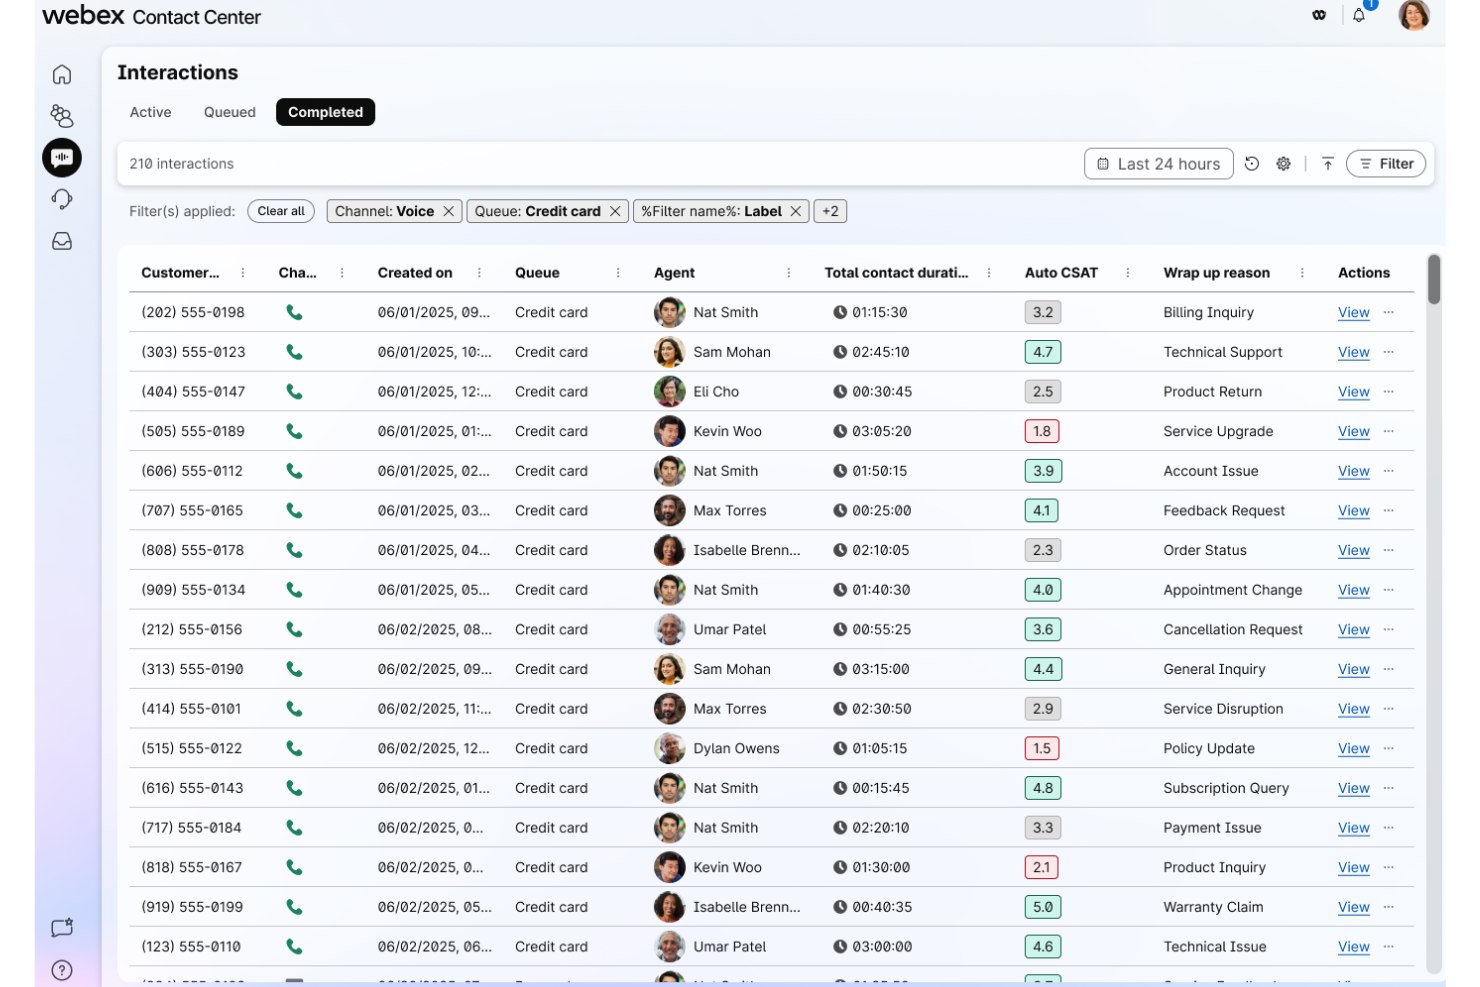Expand the +2 hidden filters chip

pos(830,211)
